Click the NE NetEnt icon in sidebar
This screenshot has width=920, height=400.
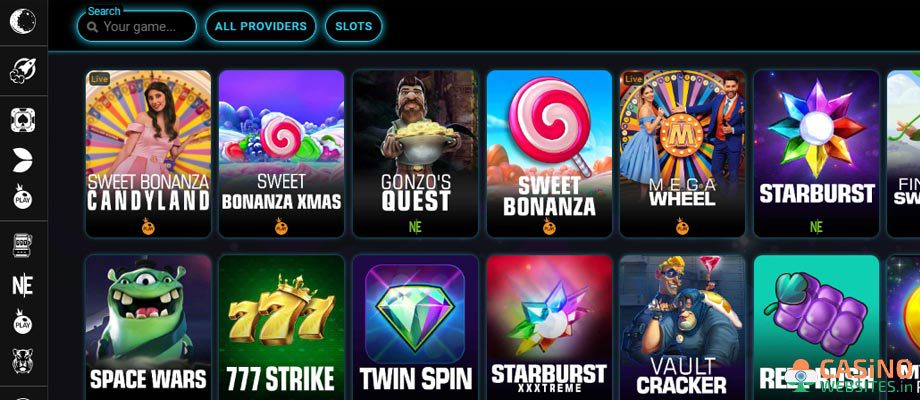[x=23, y=286]
